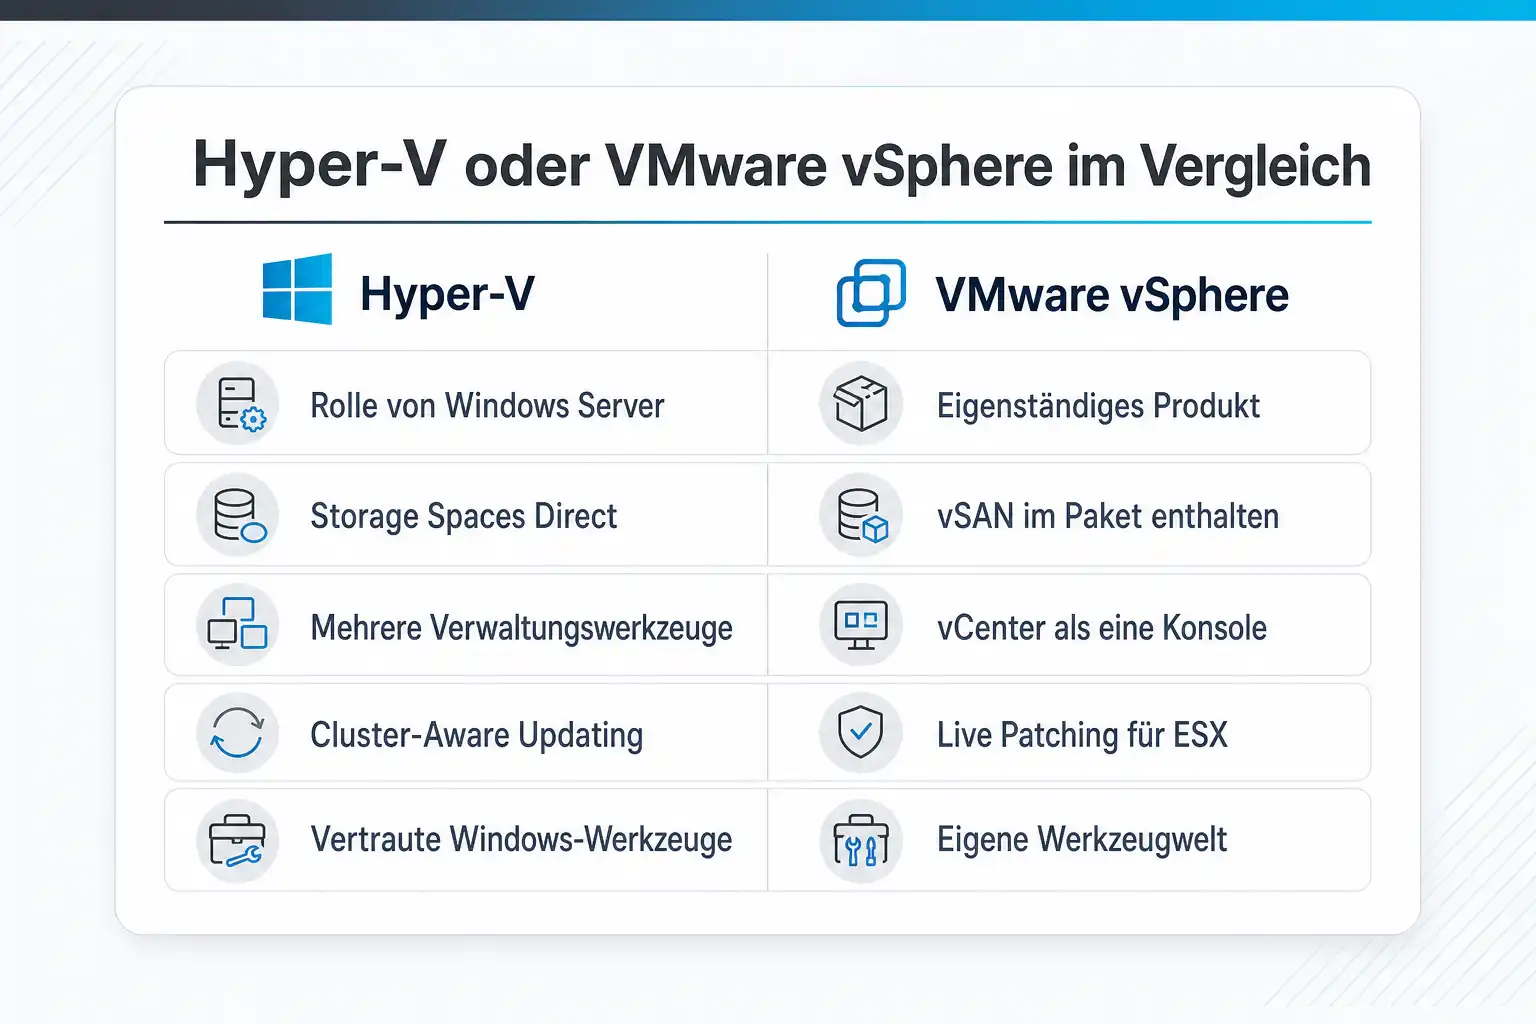
Task: Click the "VMware vSphere" column heading
Action: (1112, 295)
